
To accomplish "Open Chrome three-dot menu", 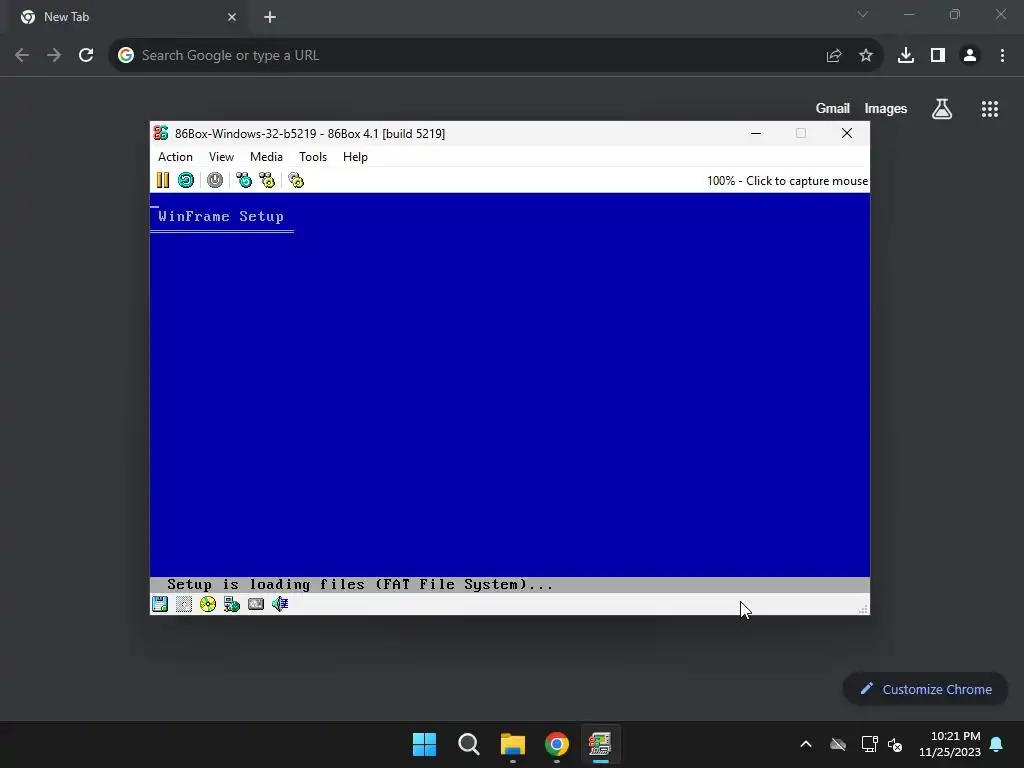I will [1002, 56].
